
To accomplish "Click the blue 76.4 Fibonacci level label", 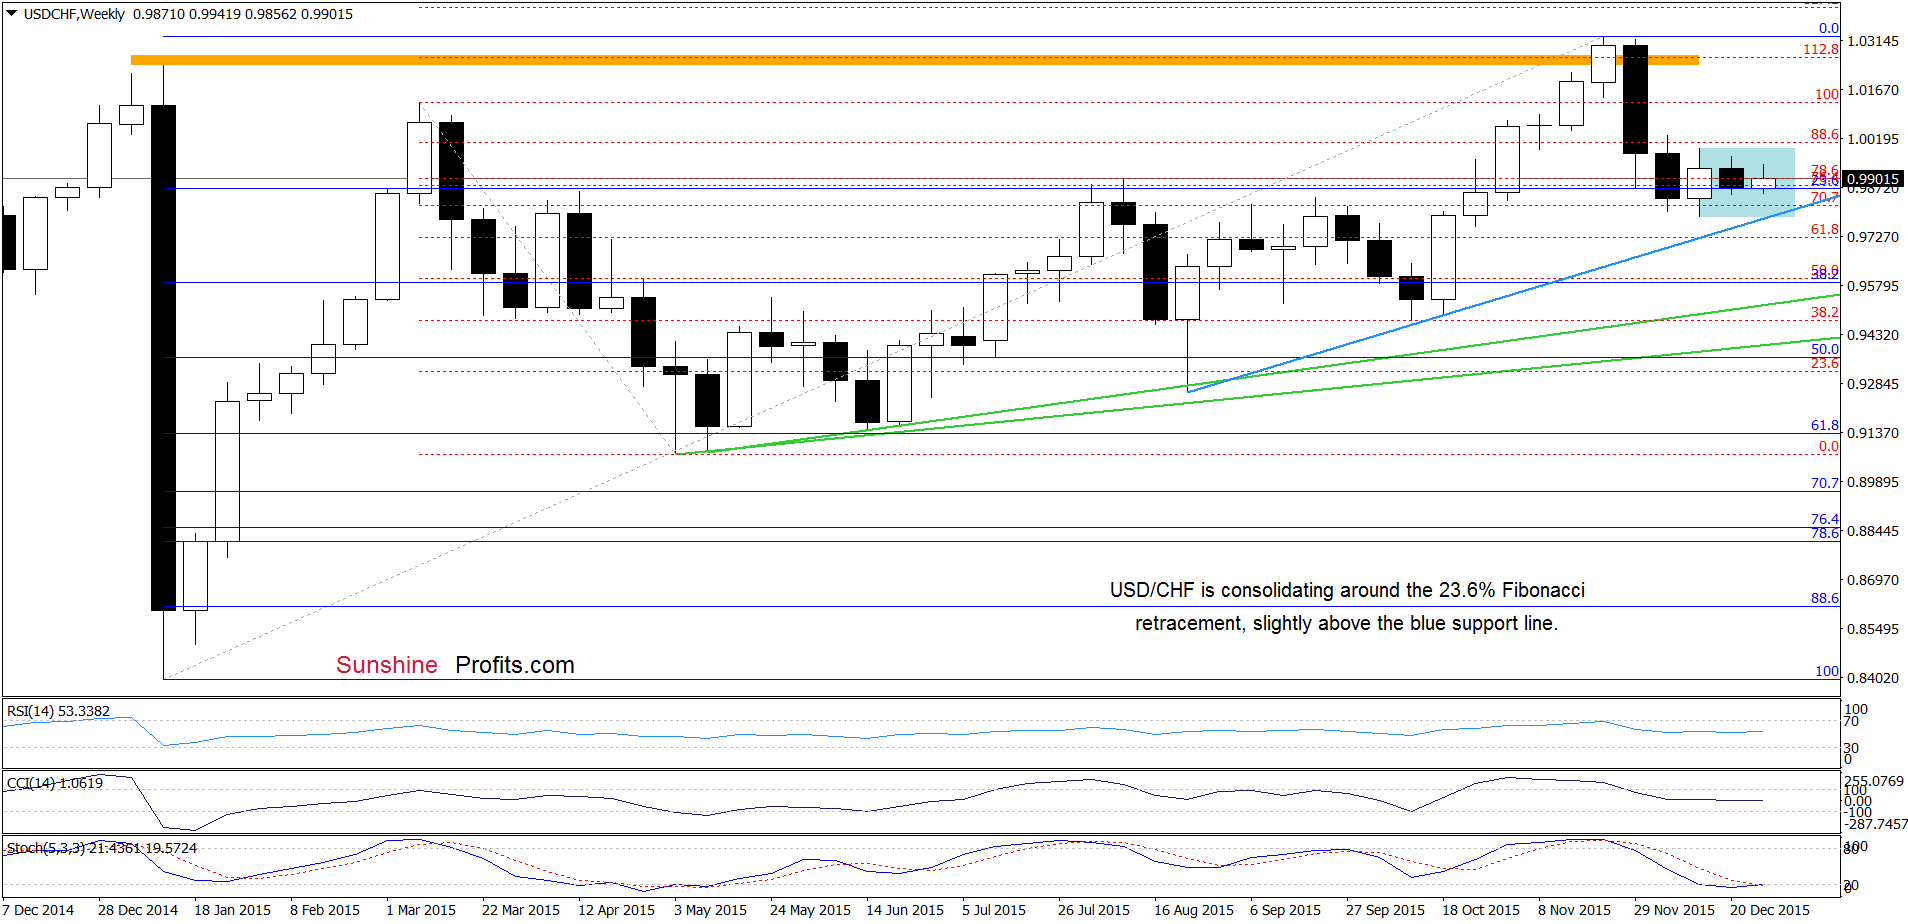I will [1825, 519].
